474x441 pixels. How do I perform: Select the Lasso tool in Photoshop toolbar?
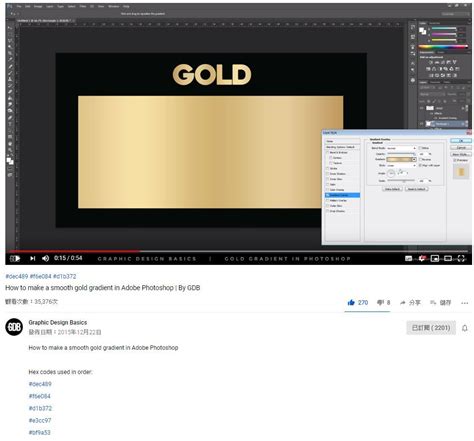tap(10, 41)
